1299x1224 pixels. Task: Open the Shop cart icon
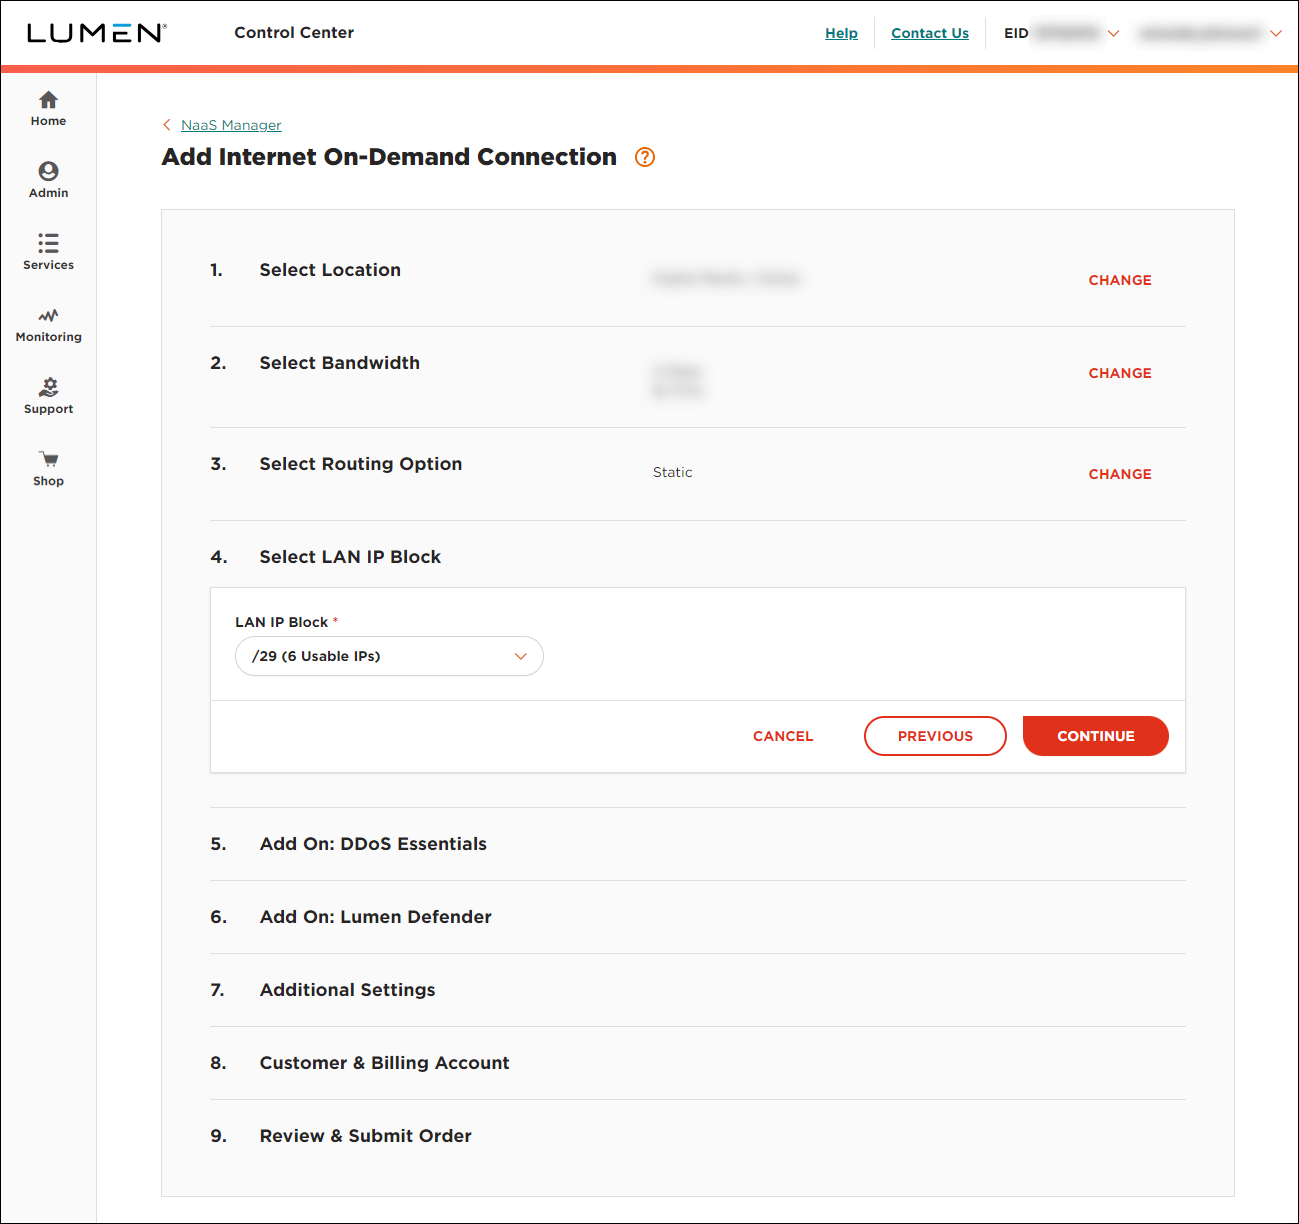click(x=48, y=459)
